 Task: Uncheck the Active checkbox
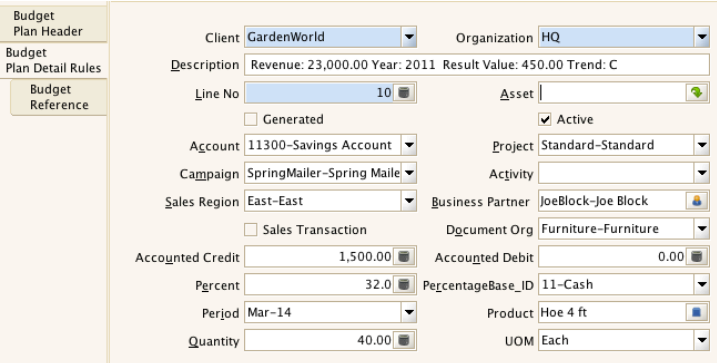coord(545,119)
